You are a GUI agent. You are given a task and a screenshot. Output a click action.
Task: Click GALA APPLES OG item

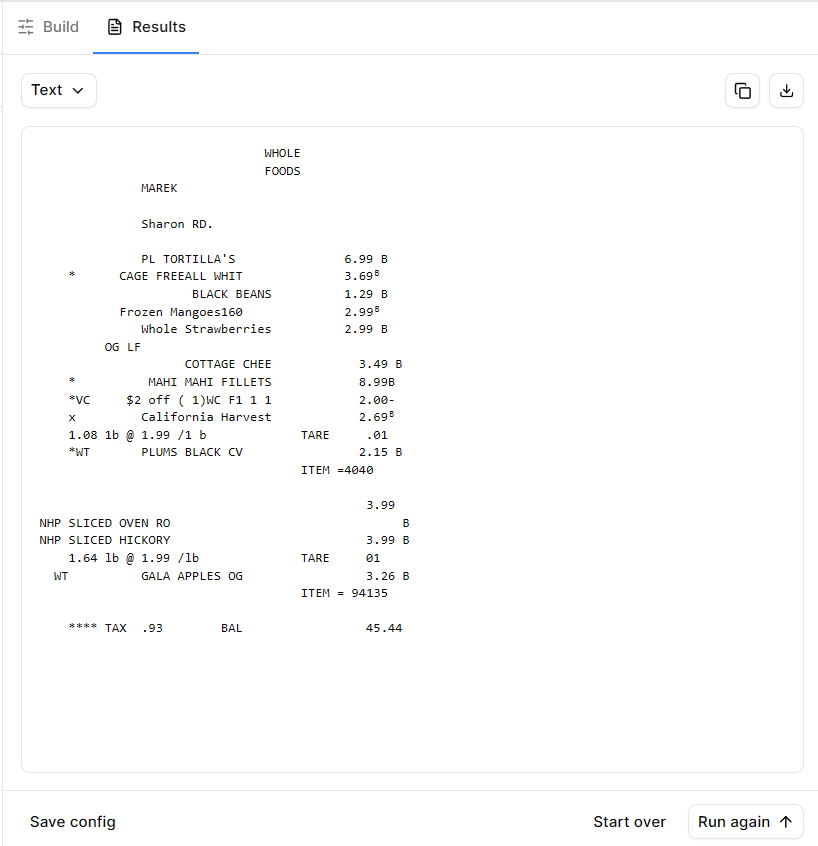click(192, 576)
